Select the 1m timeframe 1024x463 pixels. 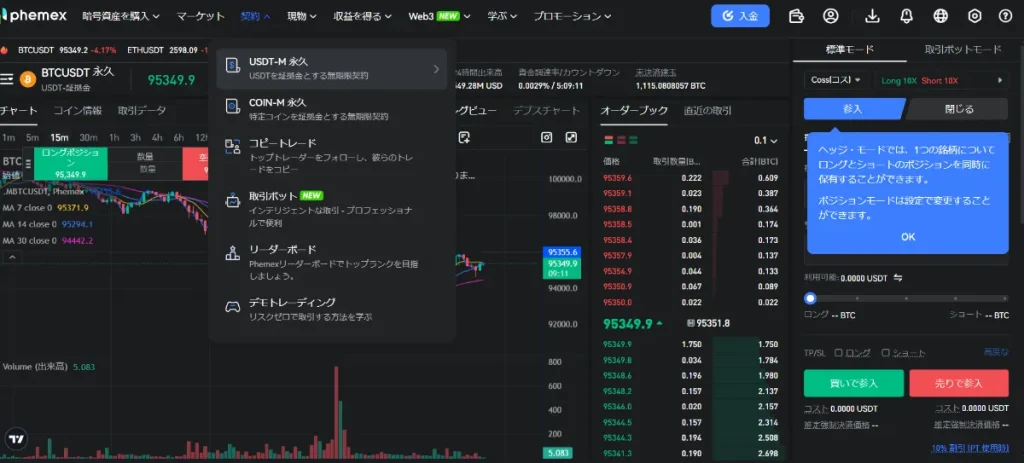tap(8, 137)
